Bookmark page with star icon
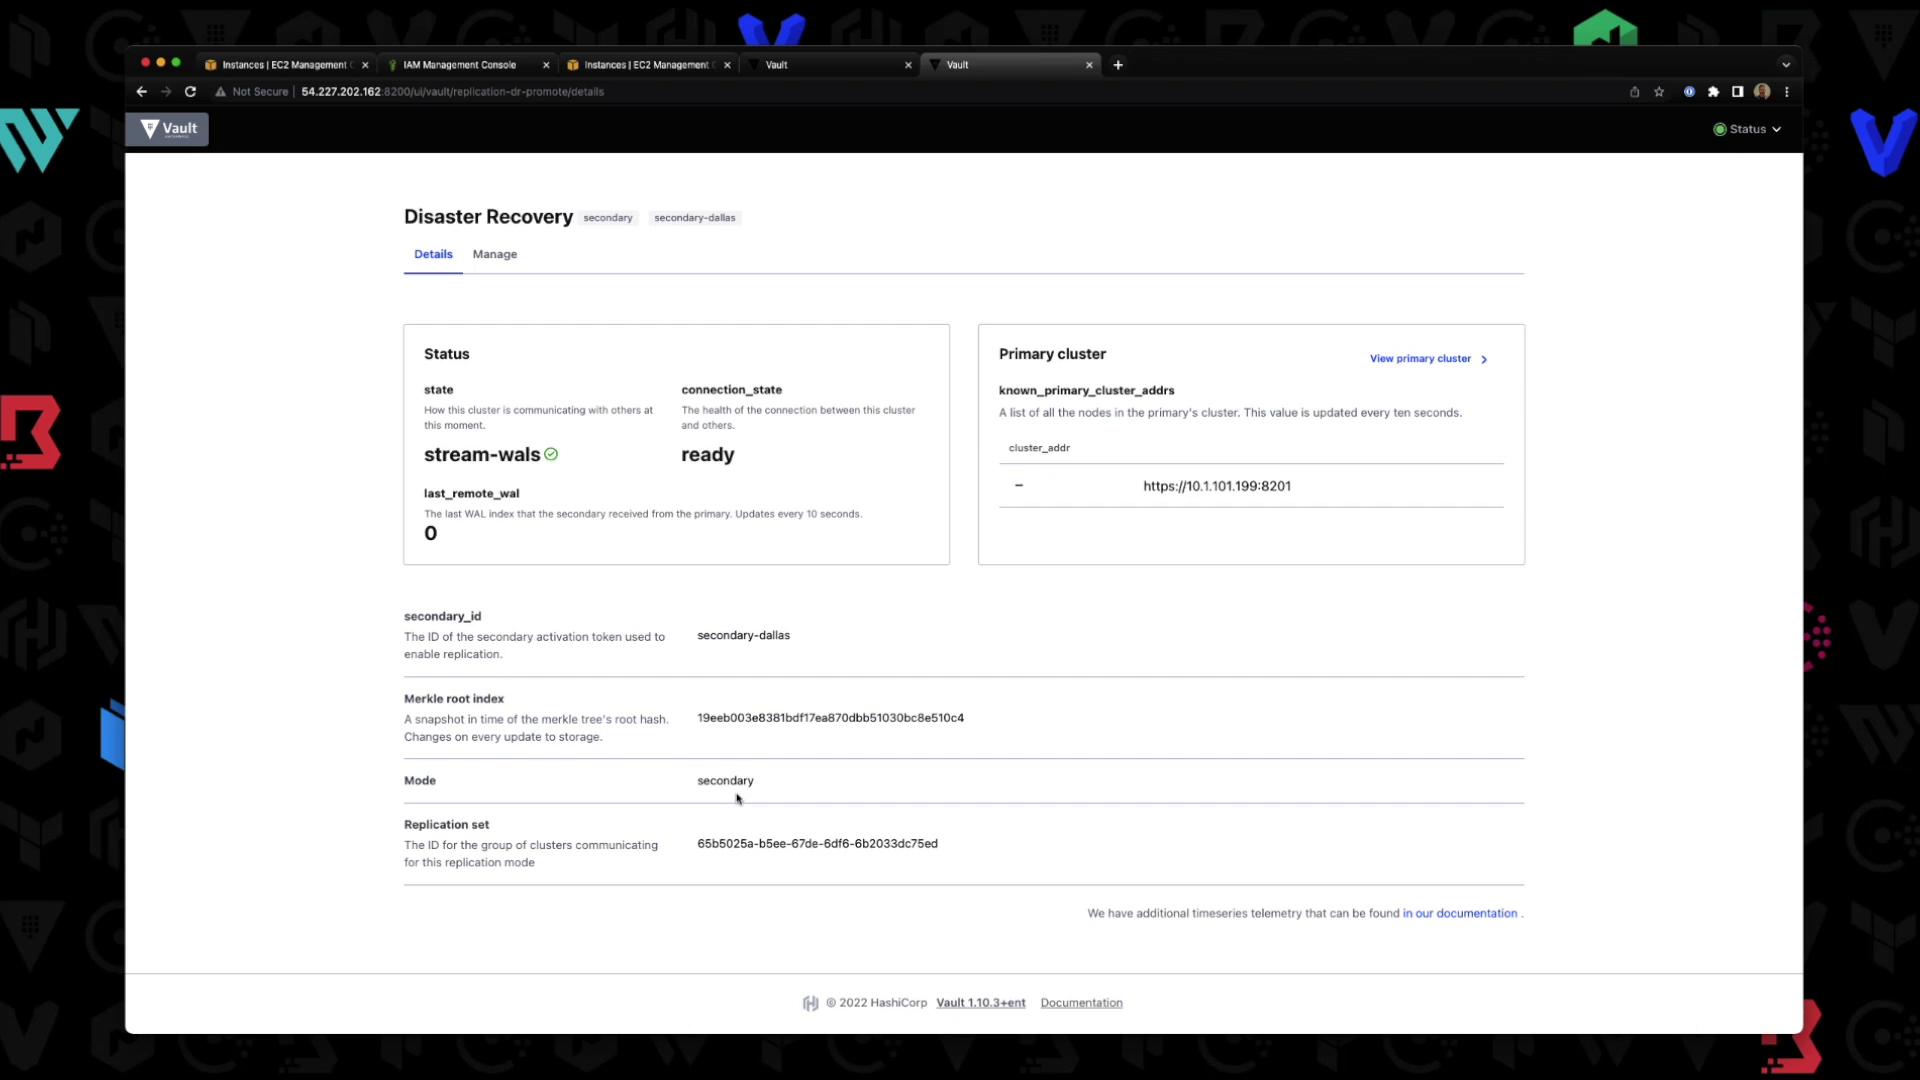Image resolution: width=1920 pixels, height=1080 pixels. (x=1659, y=92)
